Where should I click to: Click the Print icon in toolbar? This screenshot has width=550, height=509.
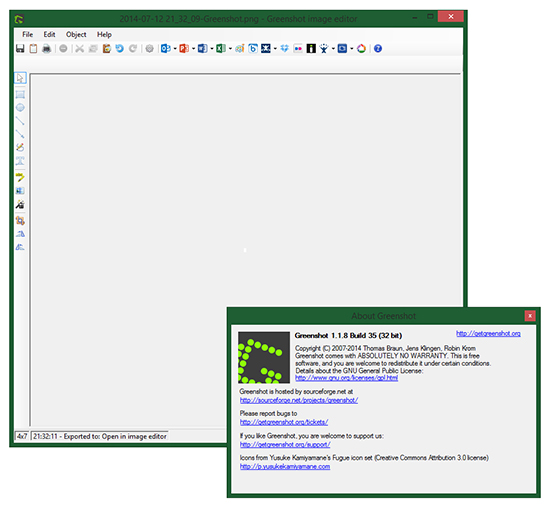pyautogui.click(x=46, y=48)
